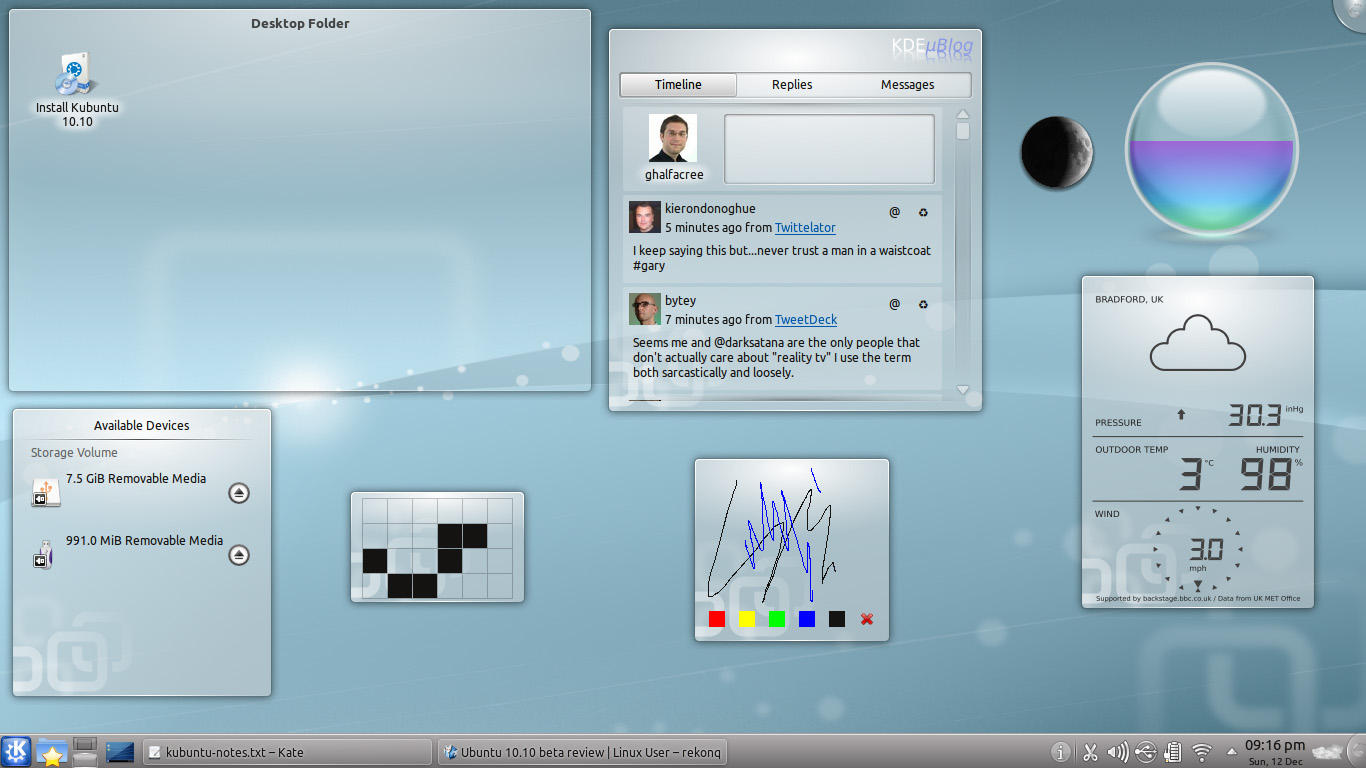Screen dimensions: 1366x768
Task: Open the TweetDeck link
Action: pos(806,320)
